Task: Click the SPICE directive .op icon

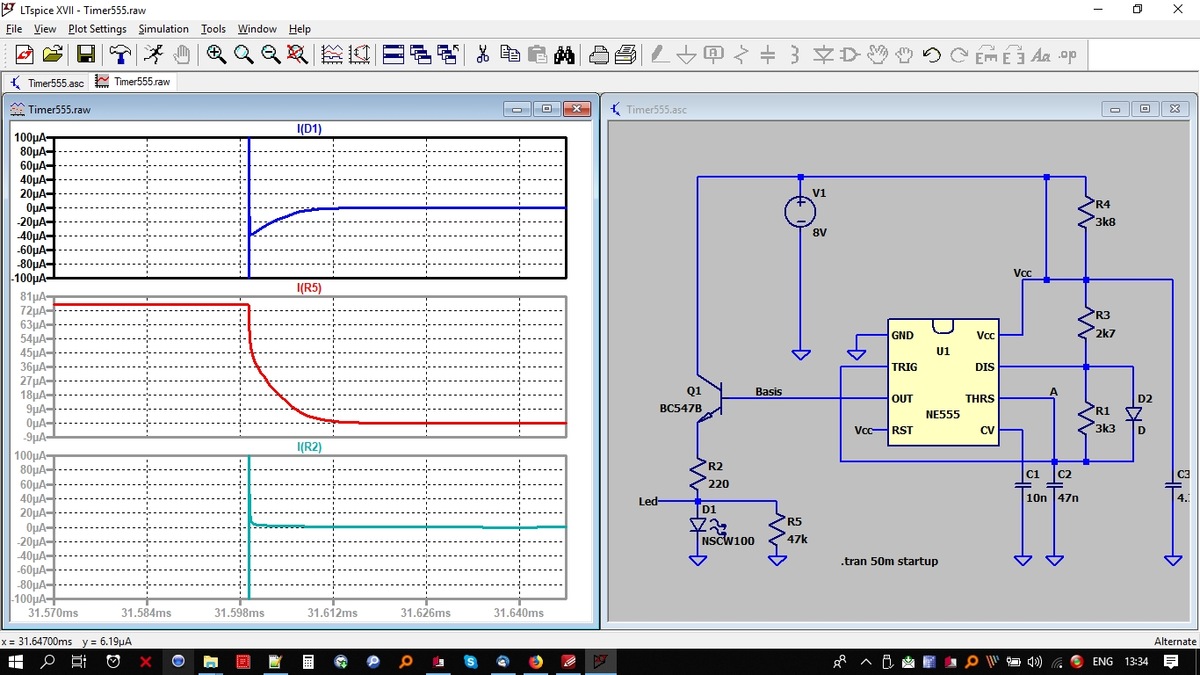Action: coord(1067,54)
